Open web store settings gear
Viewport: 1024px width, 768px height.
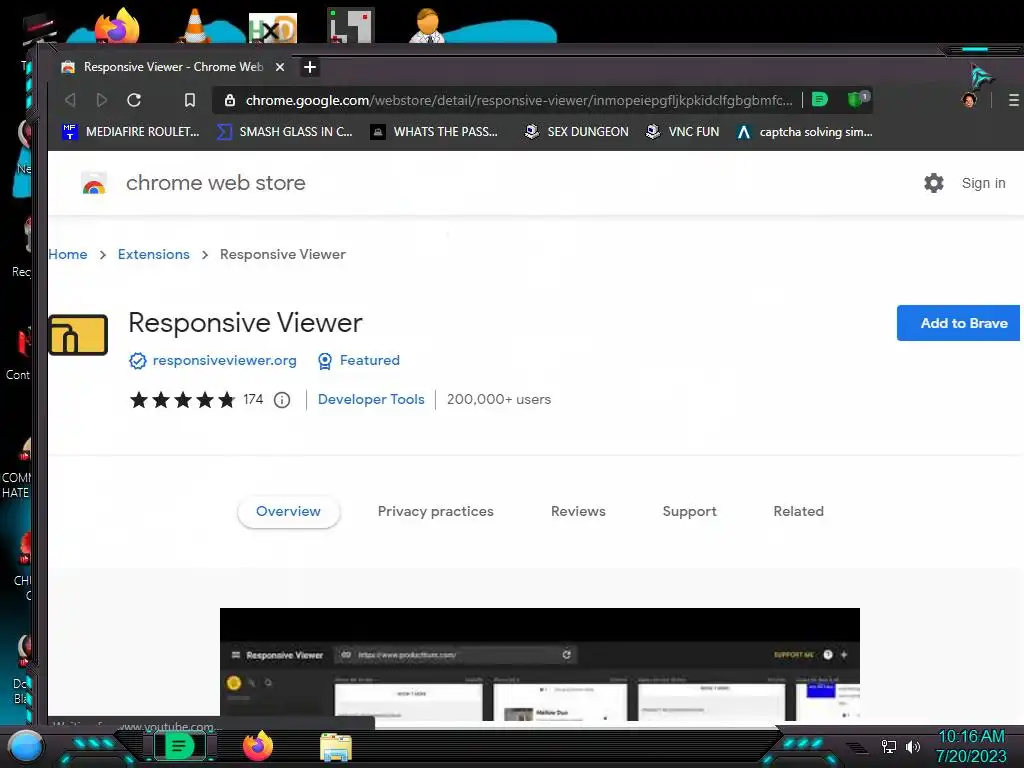(x=934, y=183)
